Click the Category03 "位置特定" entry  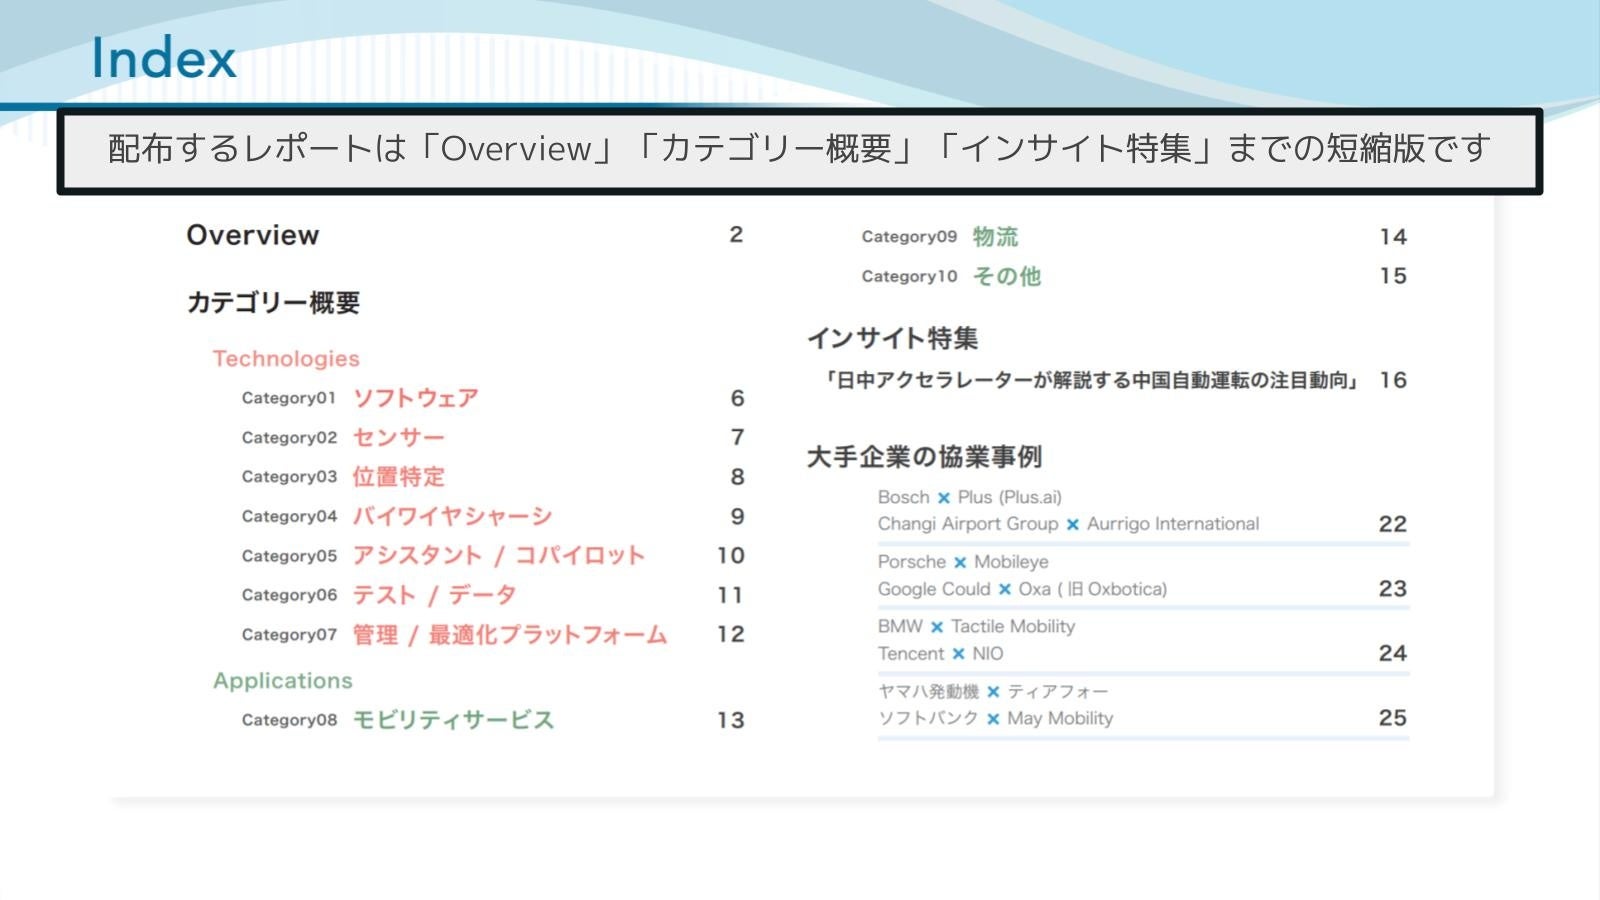(x=398, y=477)
